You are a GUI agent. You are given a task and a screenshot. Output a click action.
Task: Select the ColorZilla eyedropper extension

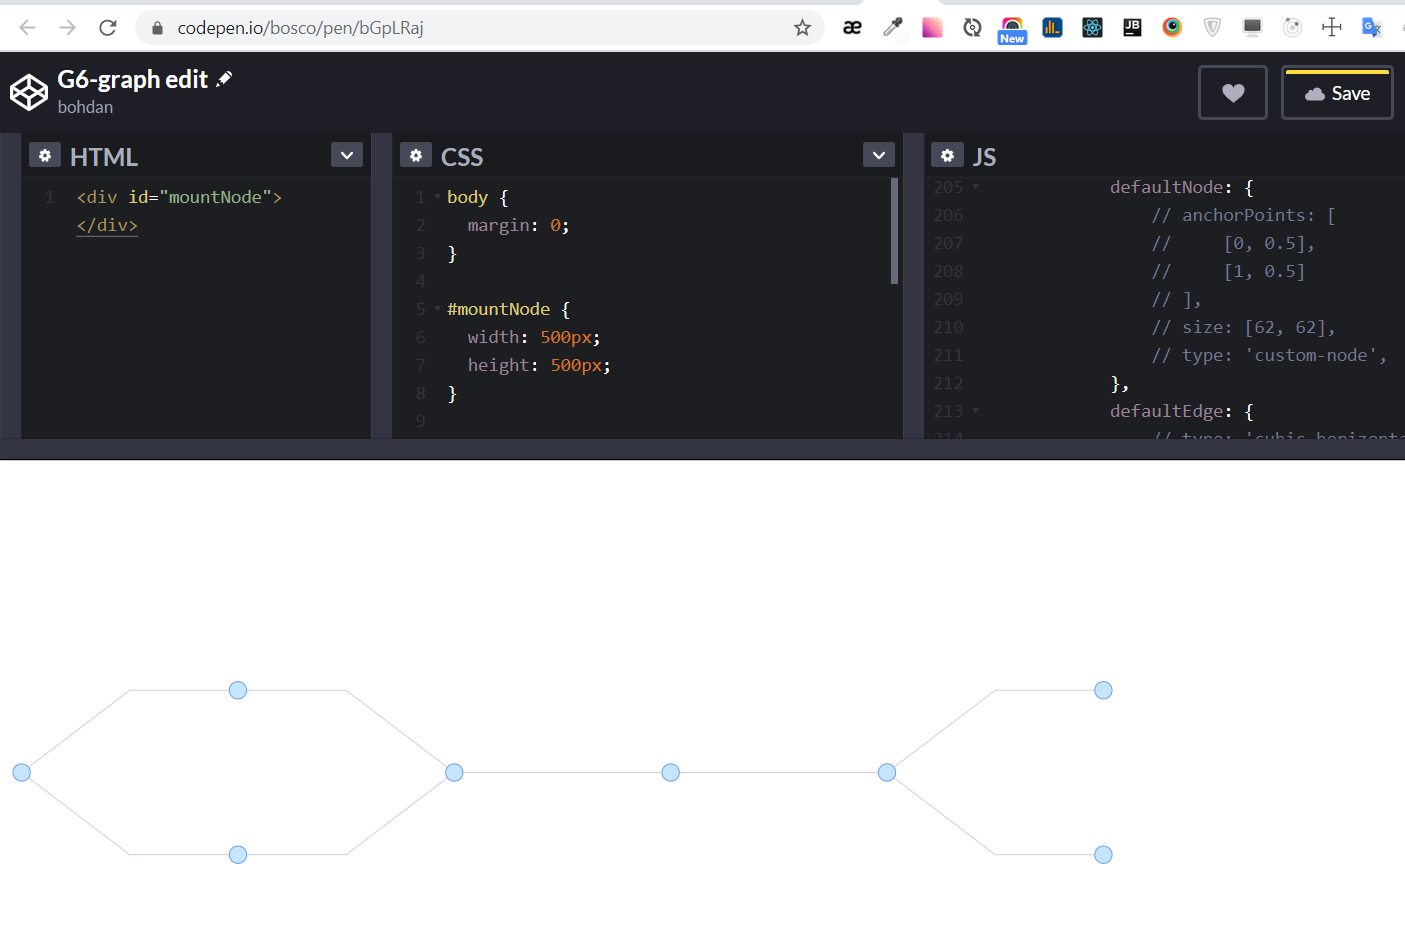coord(892,27)
